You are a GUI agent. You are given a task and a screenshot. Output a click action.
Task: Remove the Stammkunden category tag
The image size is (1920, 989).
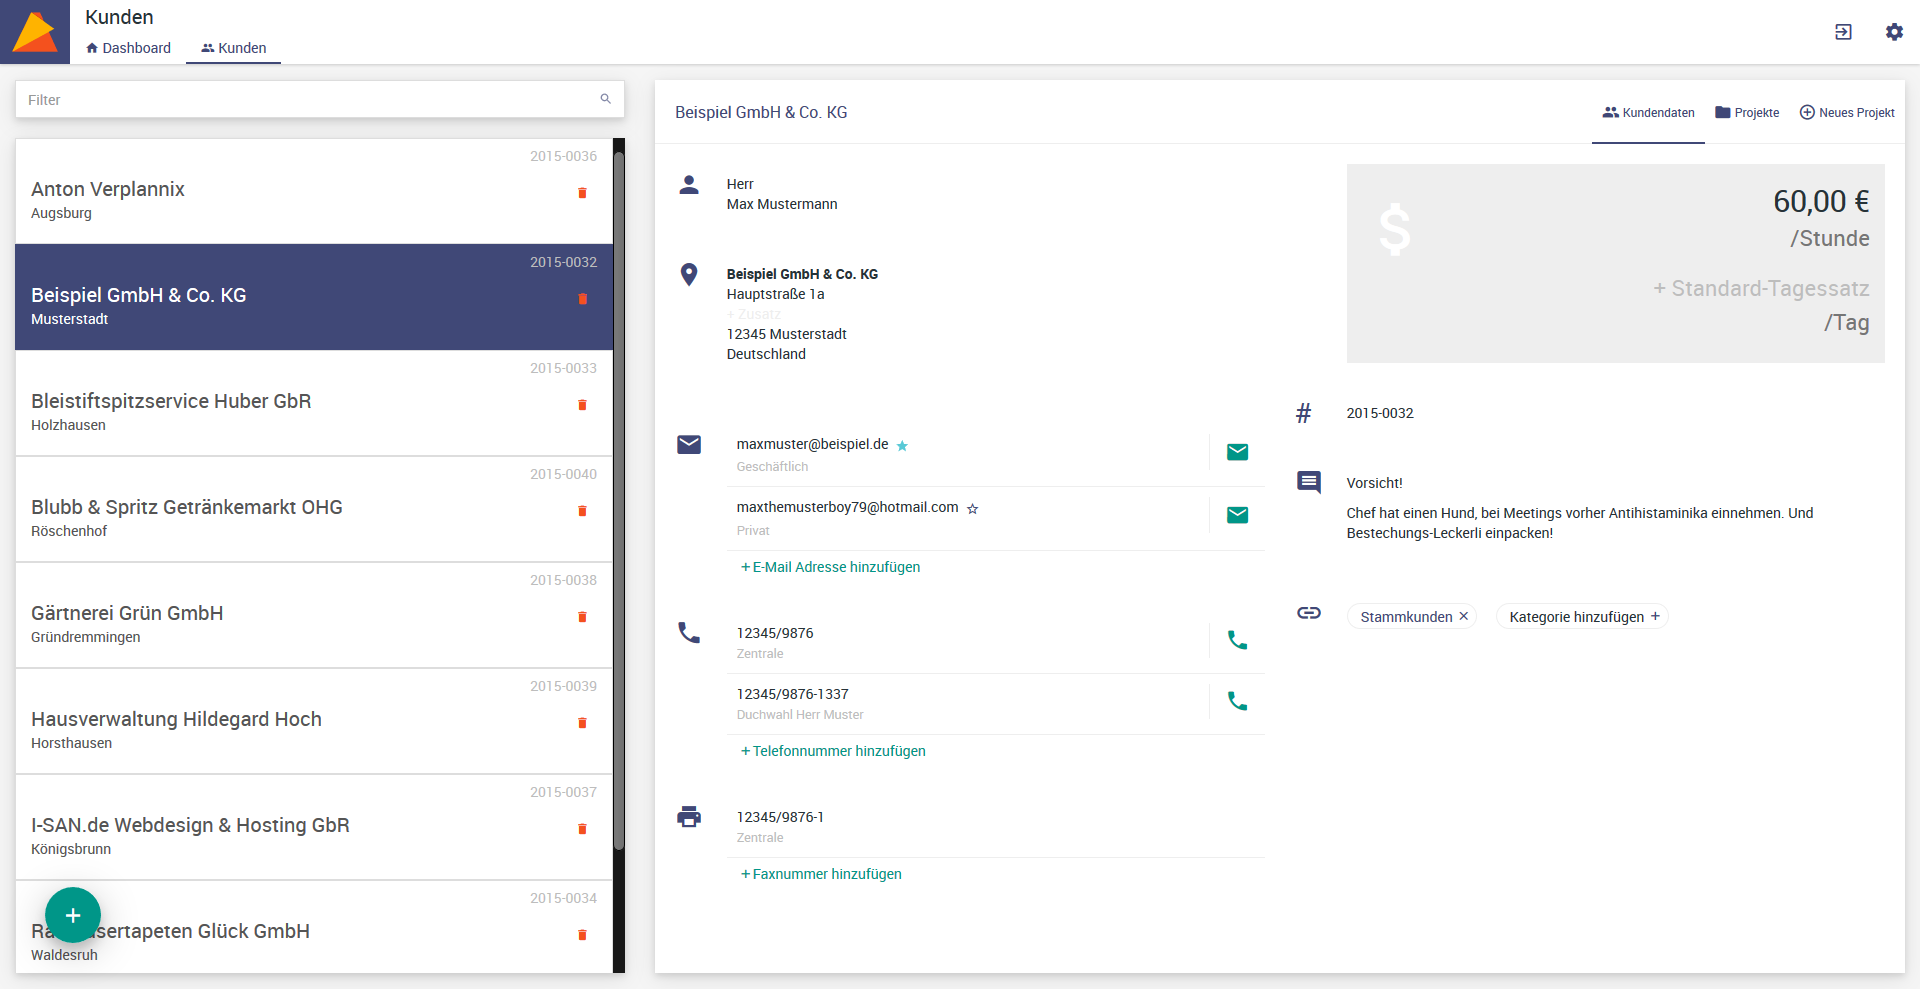[1464, 616]
